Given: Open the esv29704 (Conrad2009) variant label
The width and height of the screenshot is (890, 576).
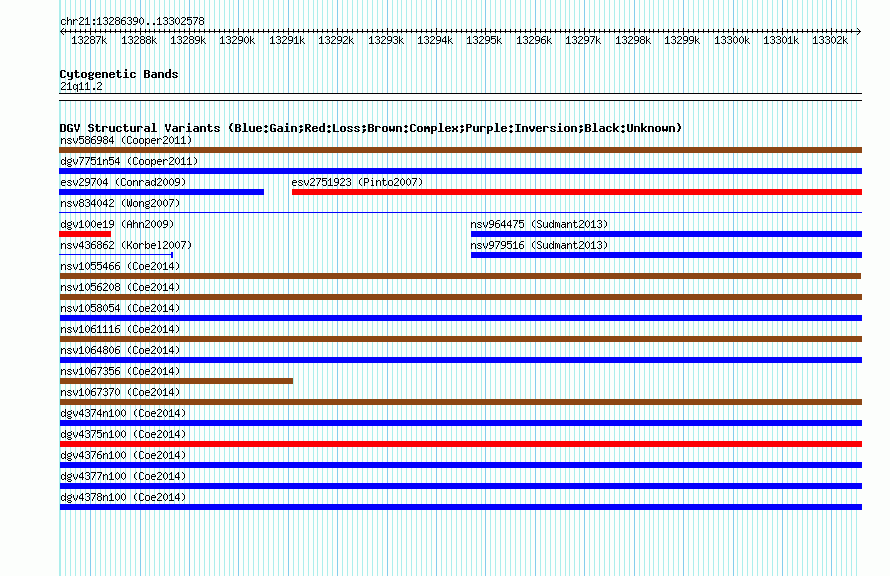Looking at the screenshot, I should click(123, 182).
